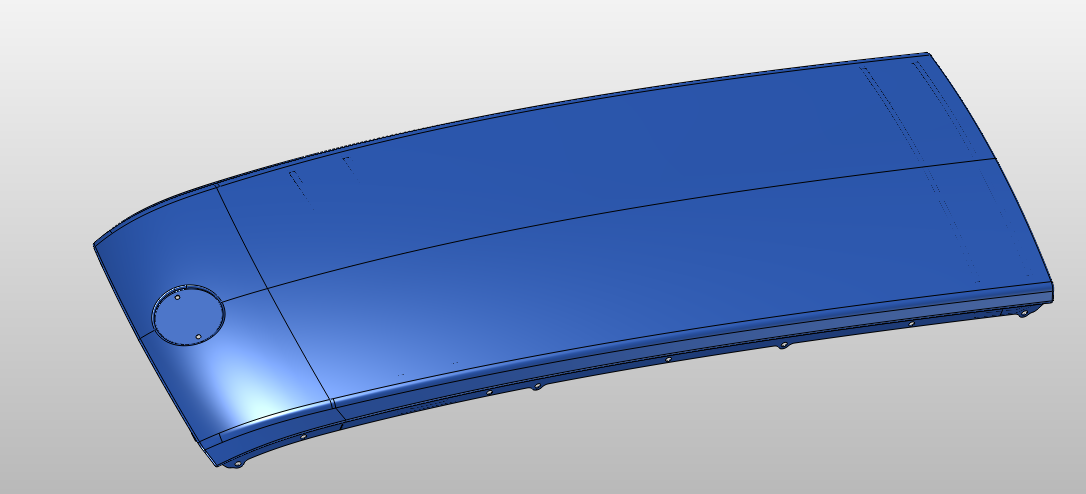Select the leftmost mounting hole on the bottom flange
The height and width of the screenshot is (494, 1086).
(x=237, y=465)
